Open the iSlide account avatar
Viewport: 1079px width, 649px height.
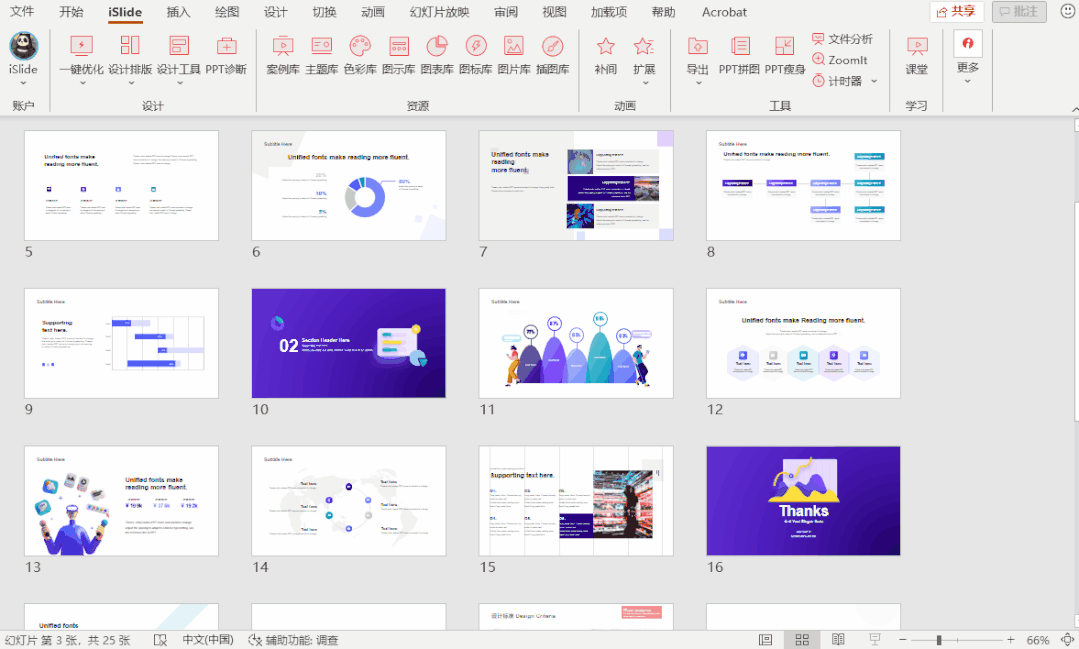[23, 45]
